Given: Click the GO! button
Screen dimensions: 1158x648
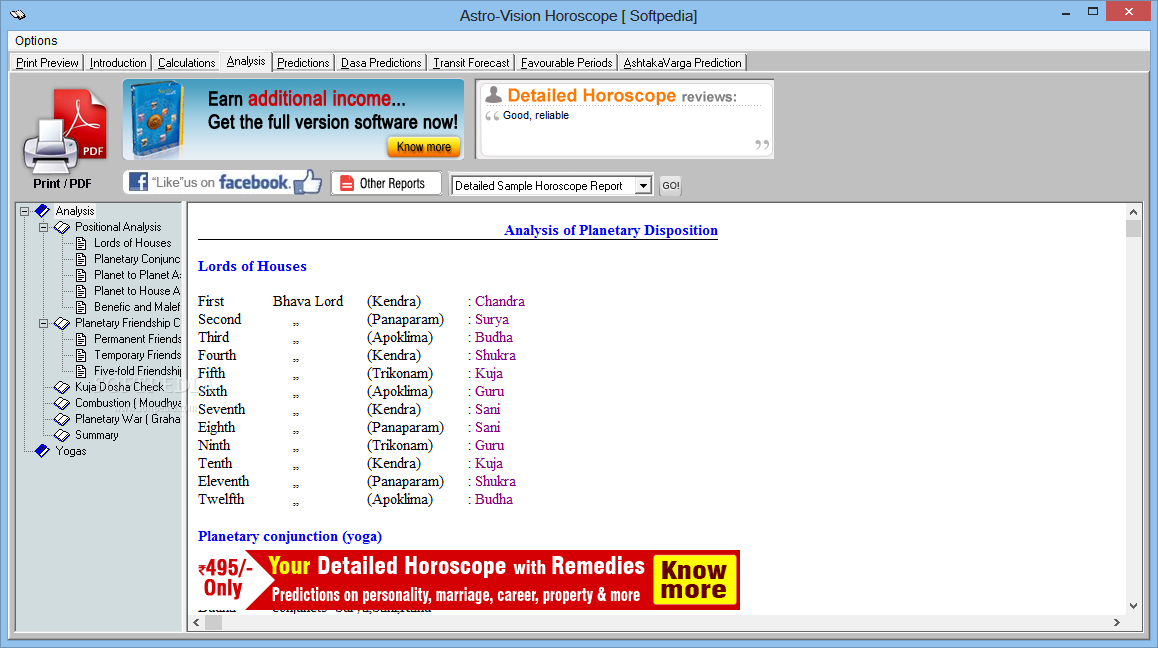Looking at the screenshot, I should (671, 185).
